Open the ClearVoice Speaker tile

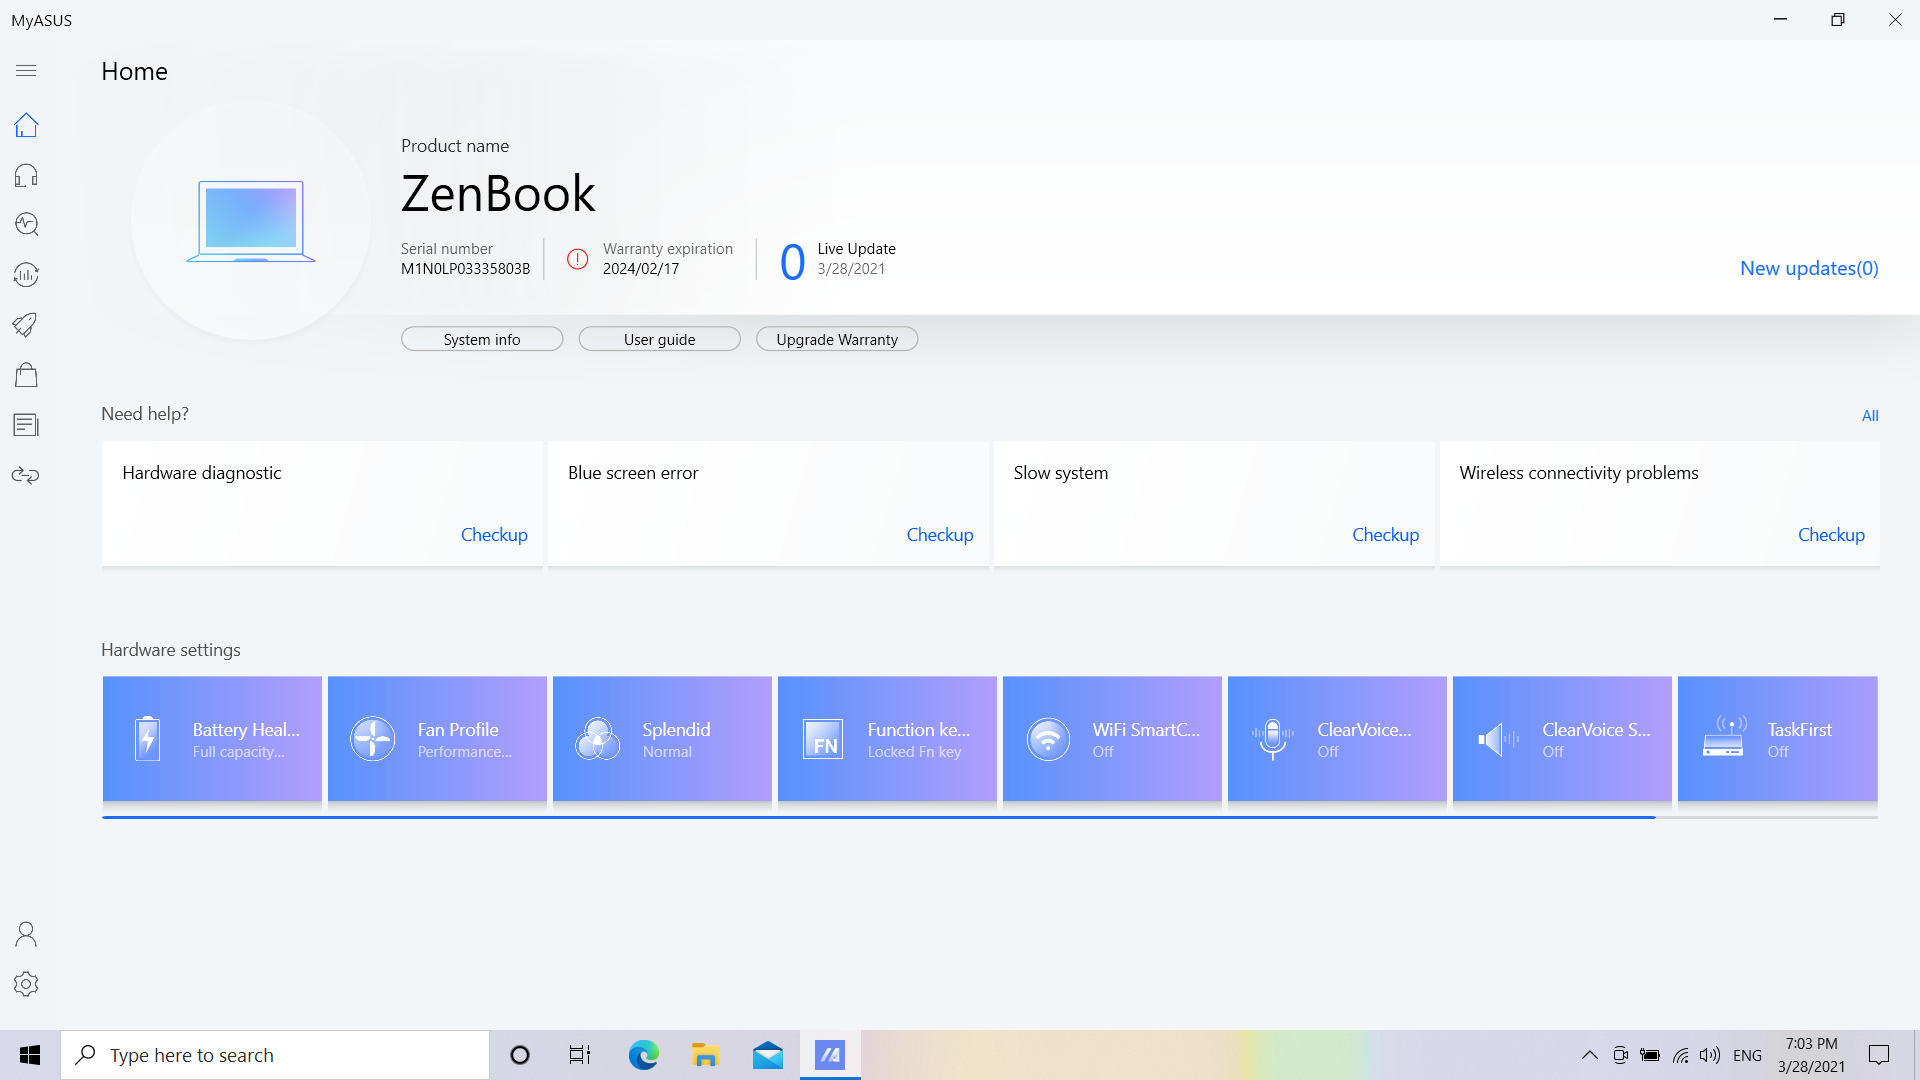coord(1562,739)
